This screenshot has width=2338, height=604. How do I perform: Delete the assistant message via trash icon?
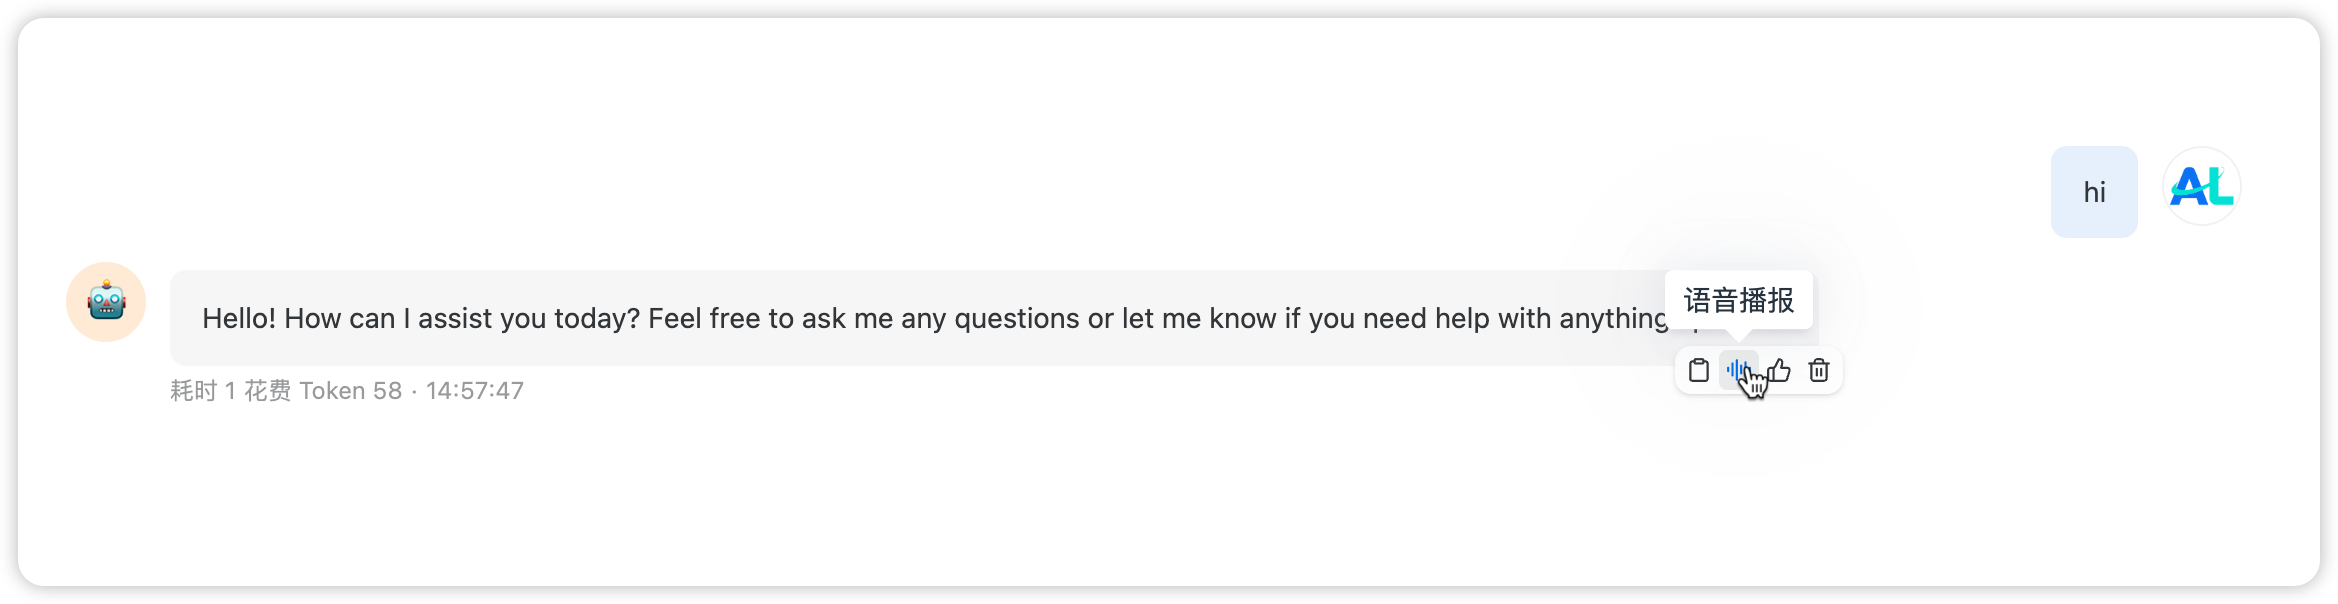tap(1819, 371)
